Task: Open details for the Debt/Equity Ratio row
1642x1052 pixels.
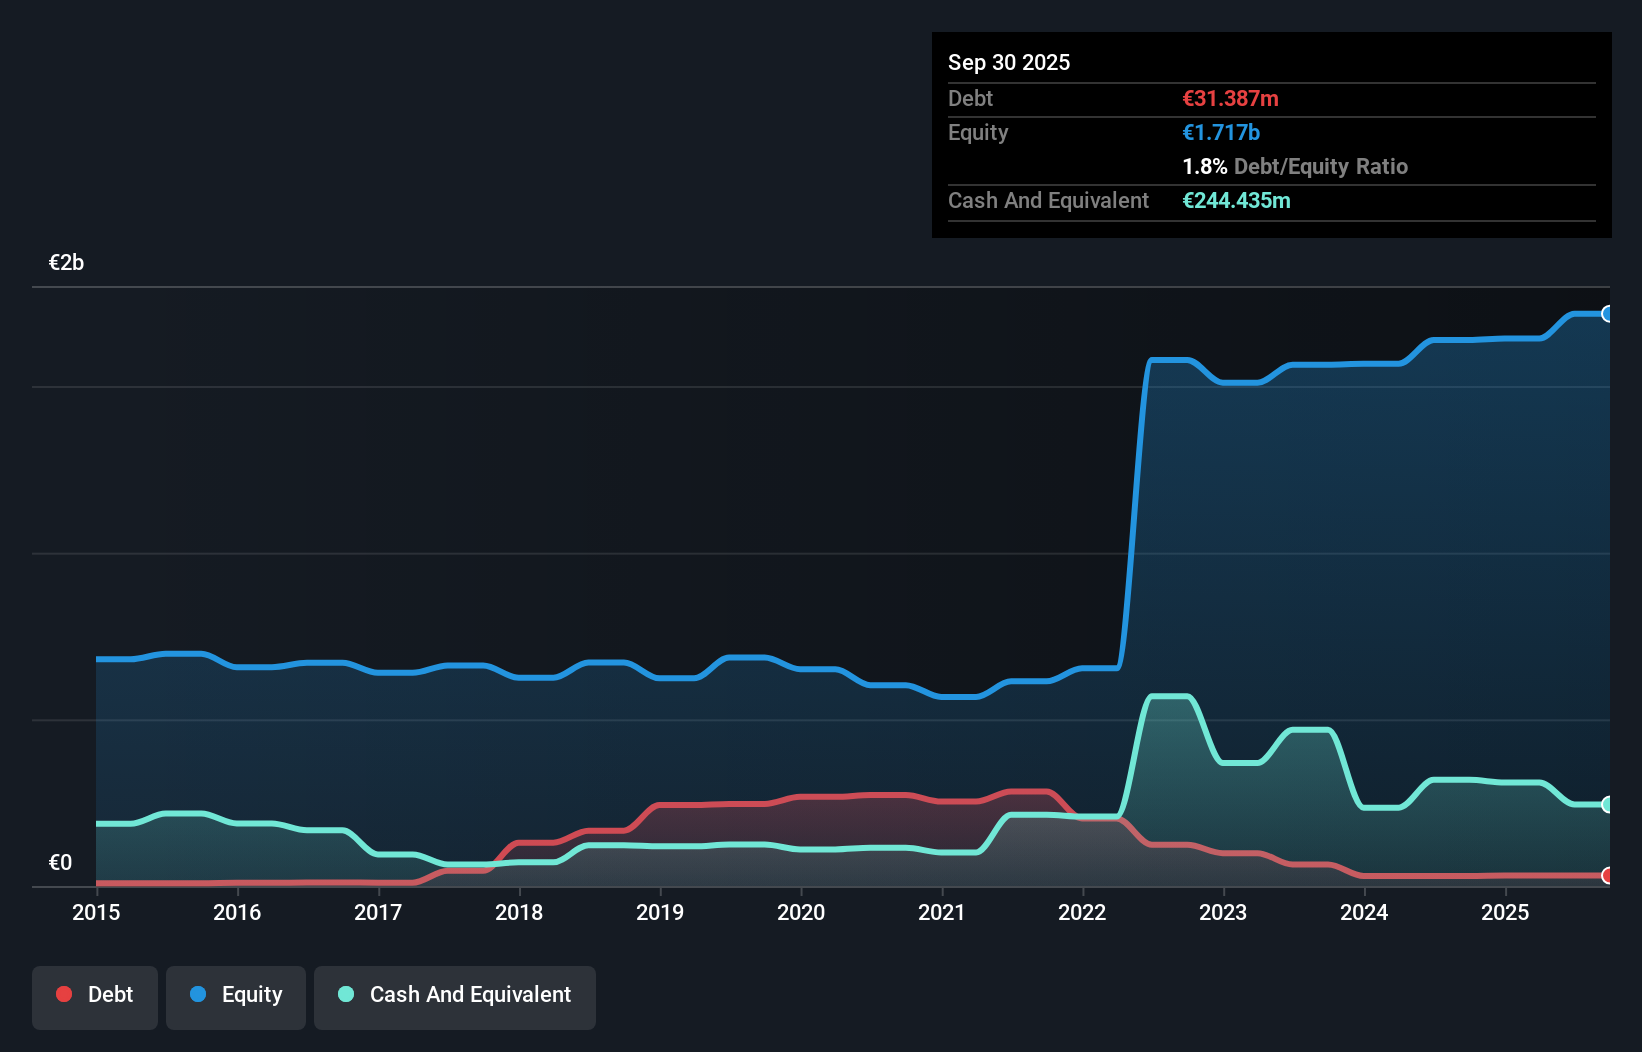Action: tap(1296, 166)
